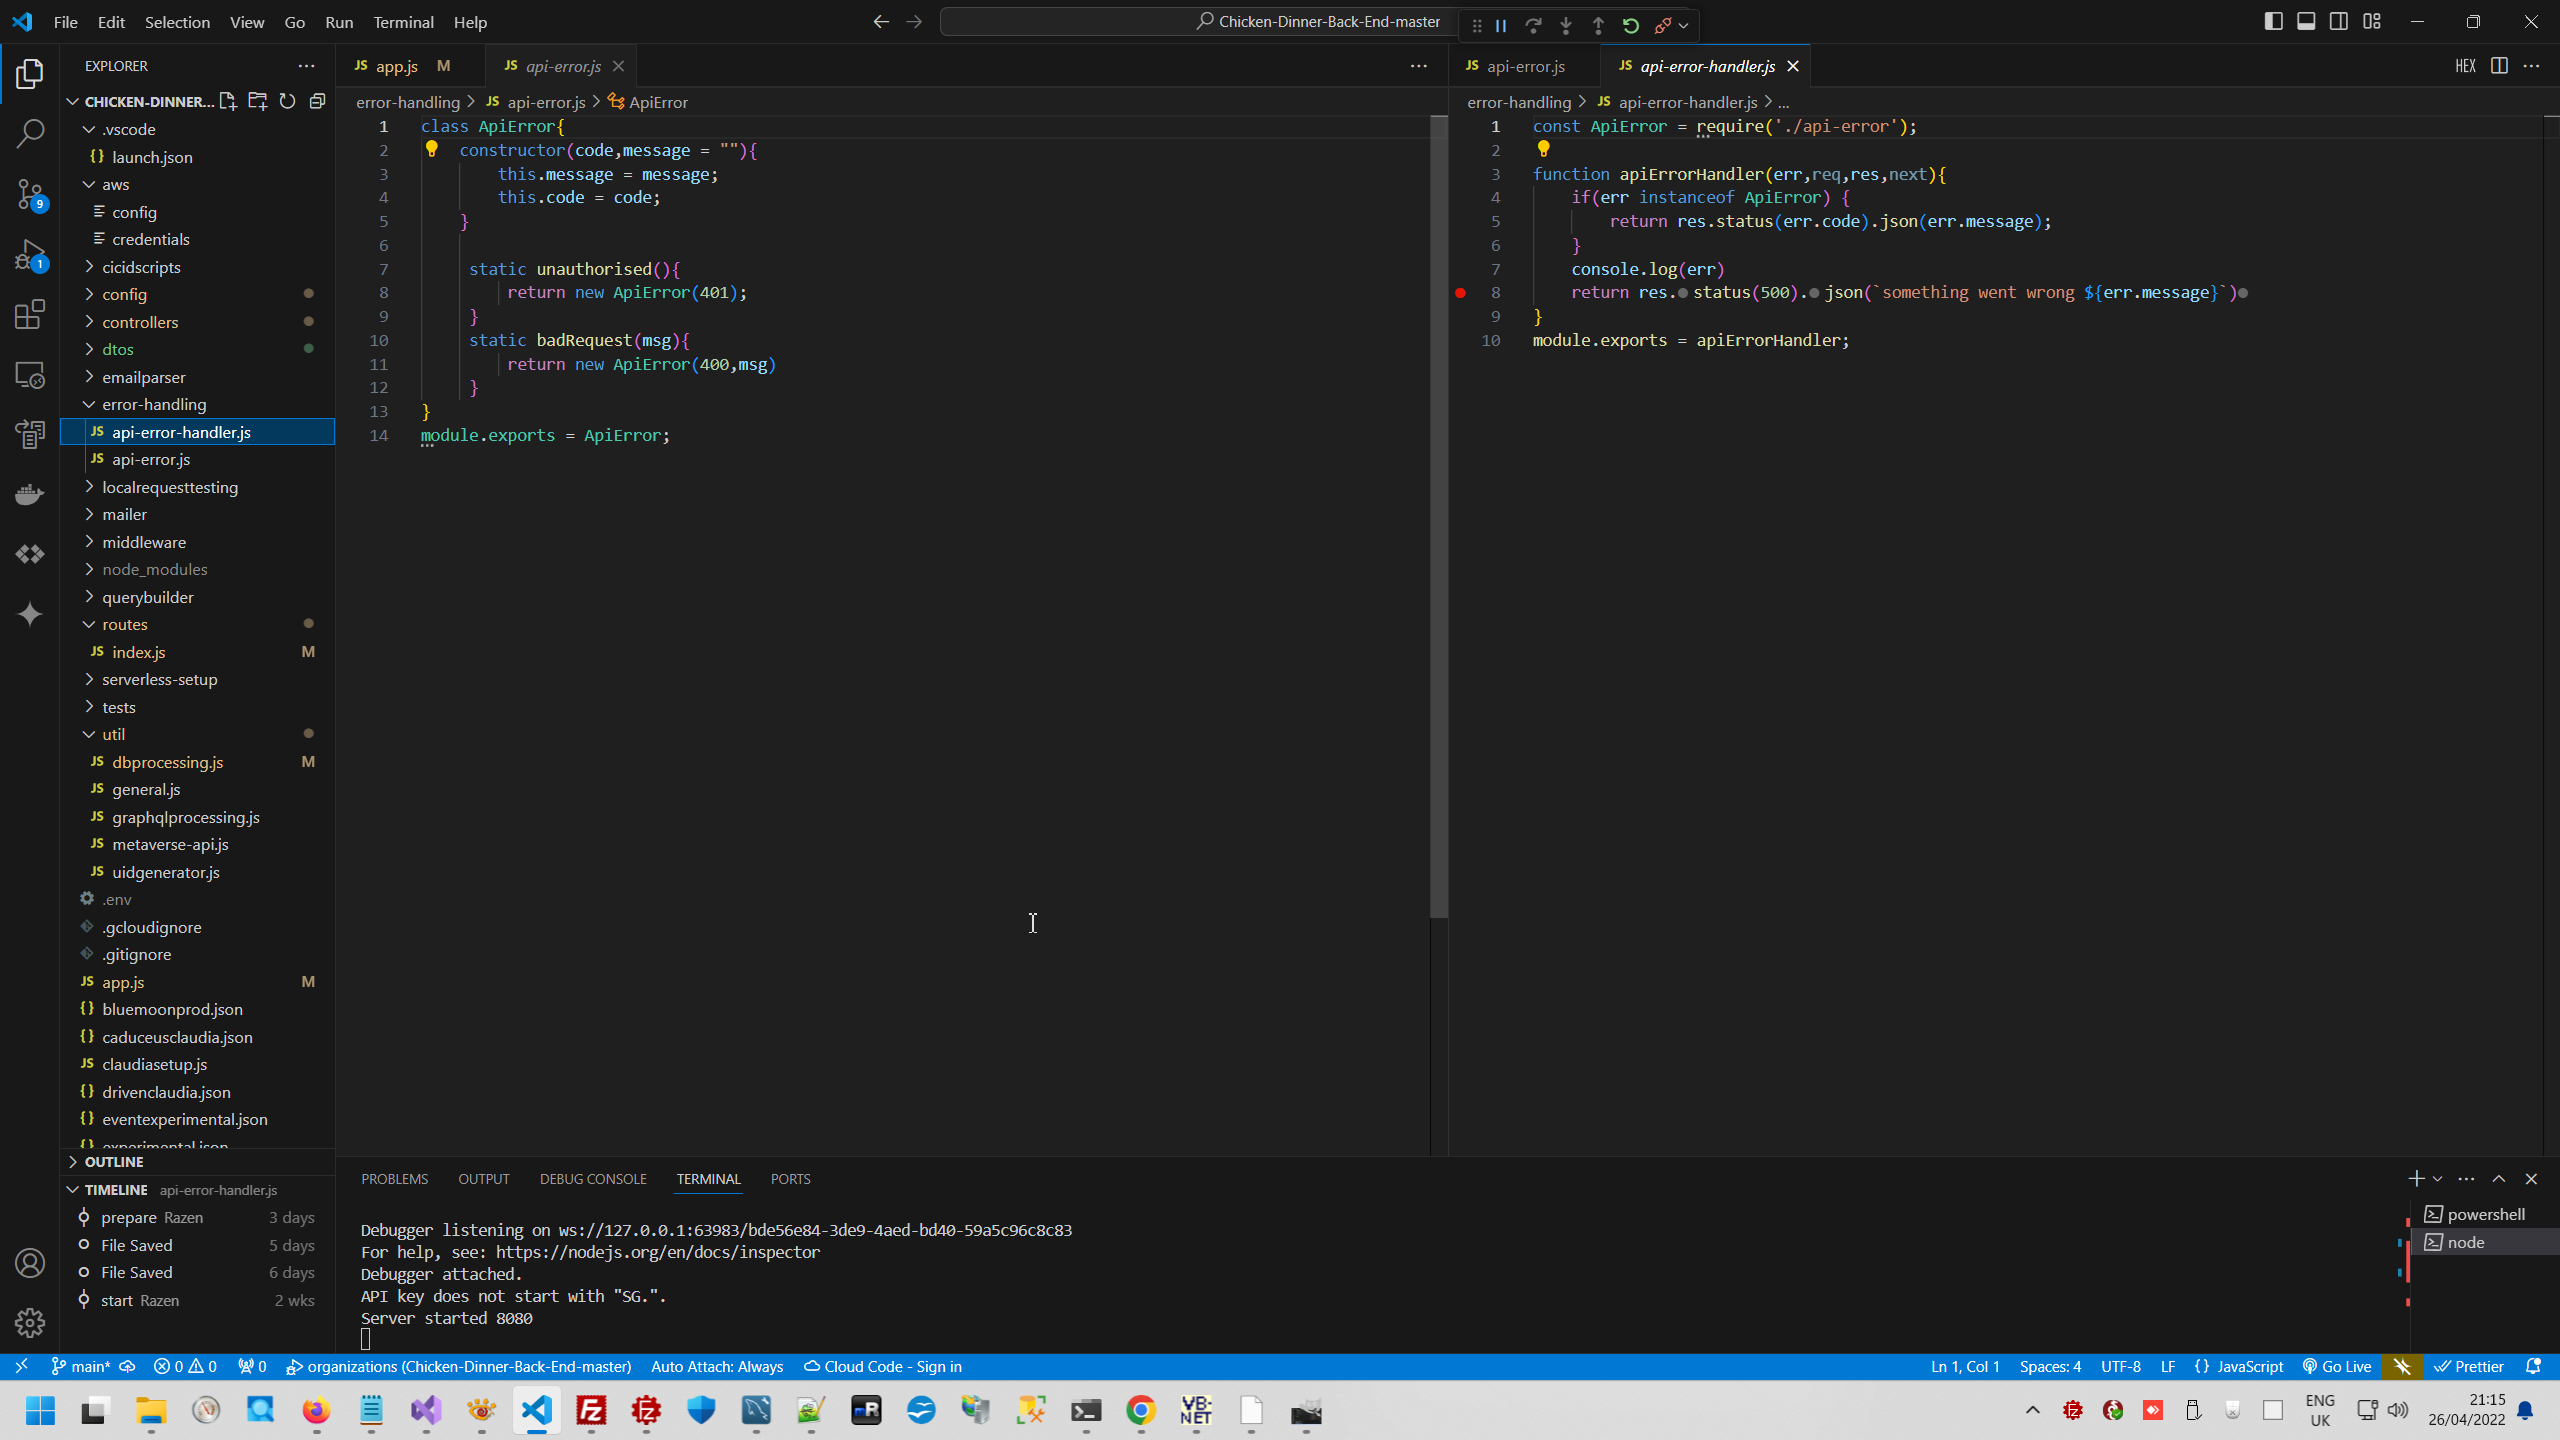
Task: Expand the controllers folder
Action: coord(140,322)
